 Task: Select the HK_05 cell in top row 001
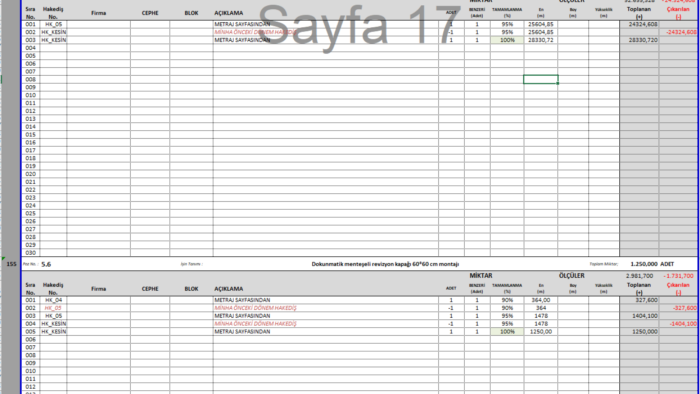pyautogui.click(x=53, y=25)
